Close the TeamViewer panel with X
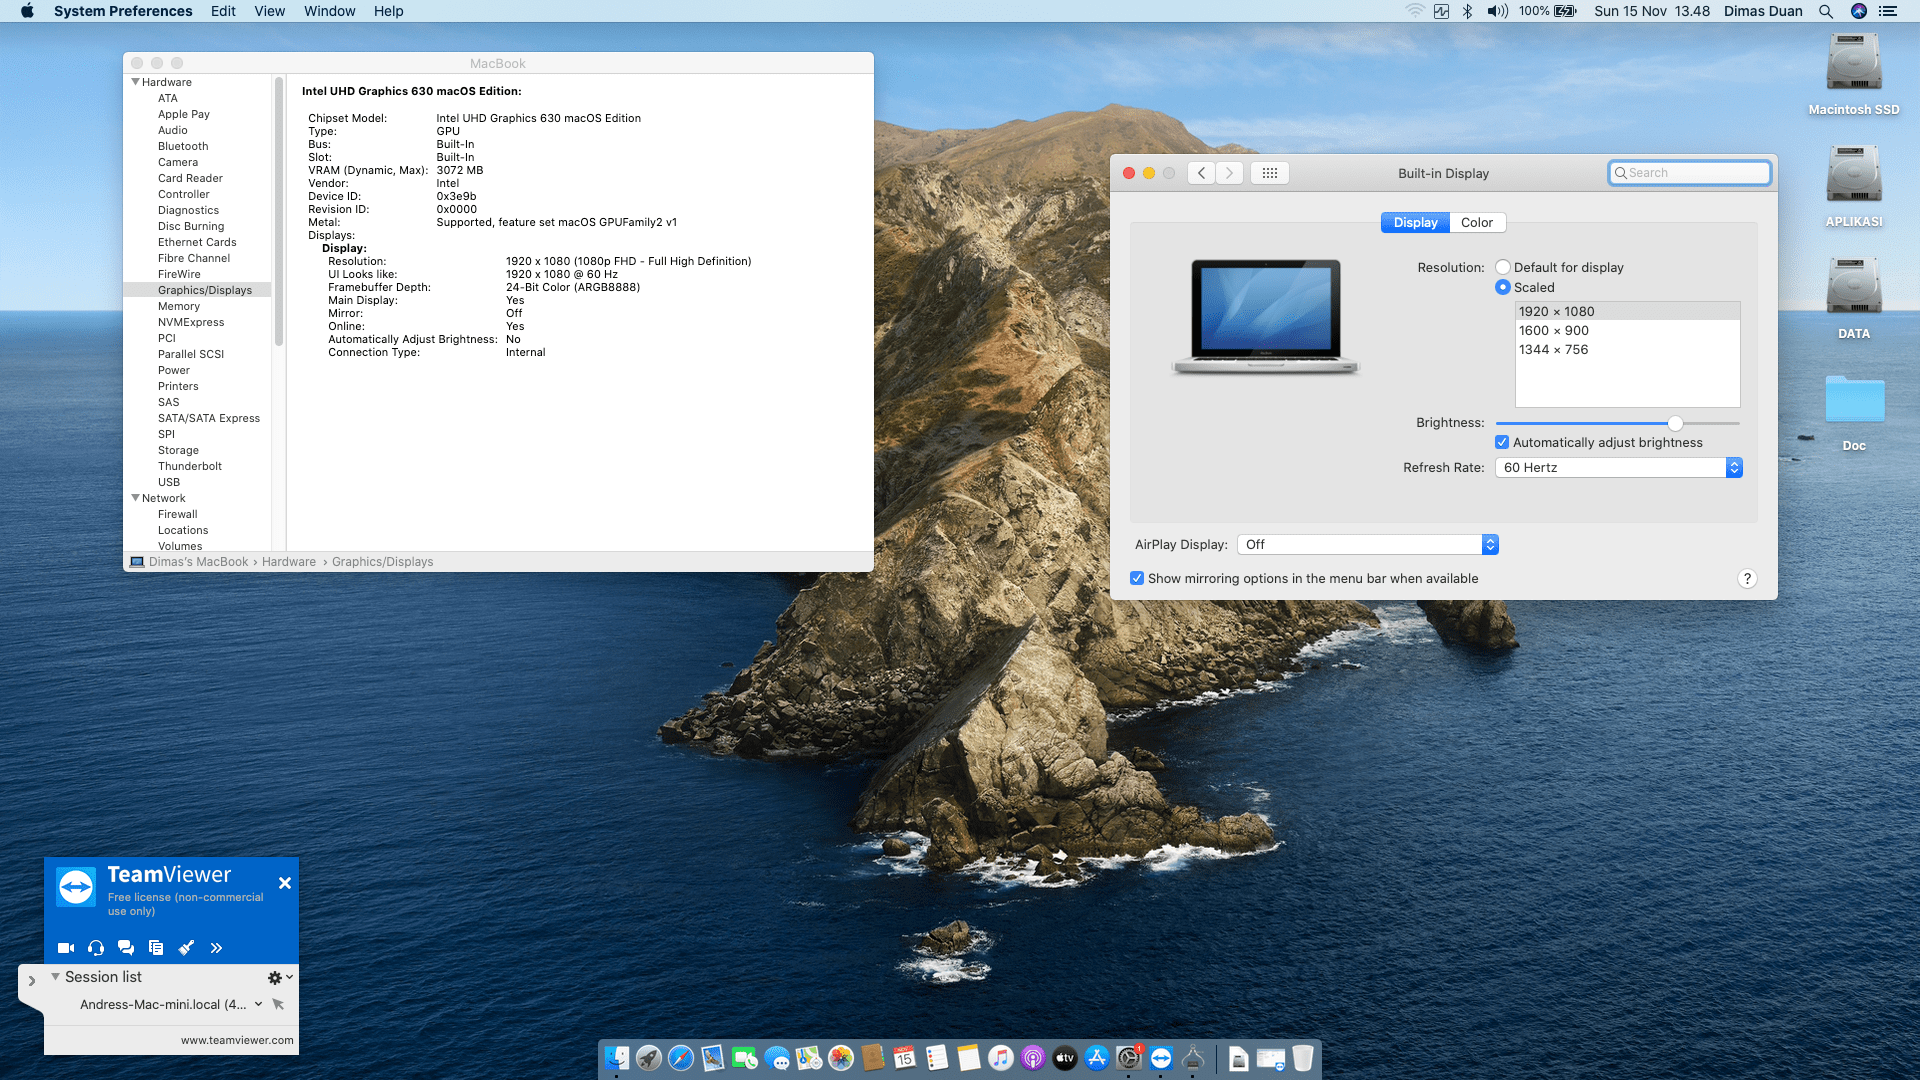The height and width of the screenshot is (1080, 1920). pyautogui.click(x=285, y=883)
